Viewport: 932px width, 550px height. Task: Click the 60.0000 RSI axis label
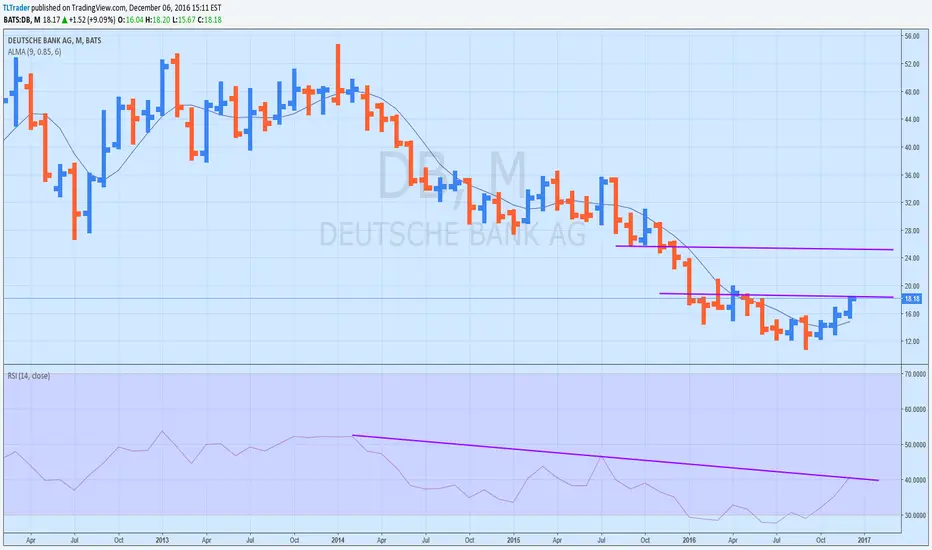[x=915, y=409]
